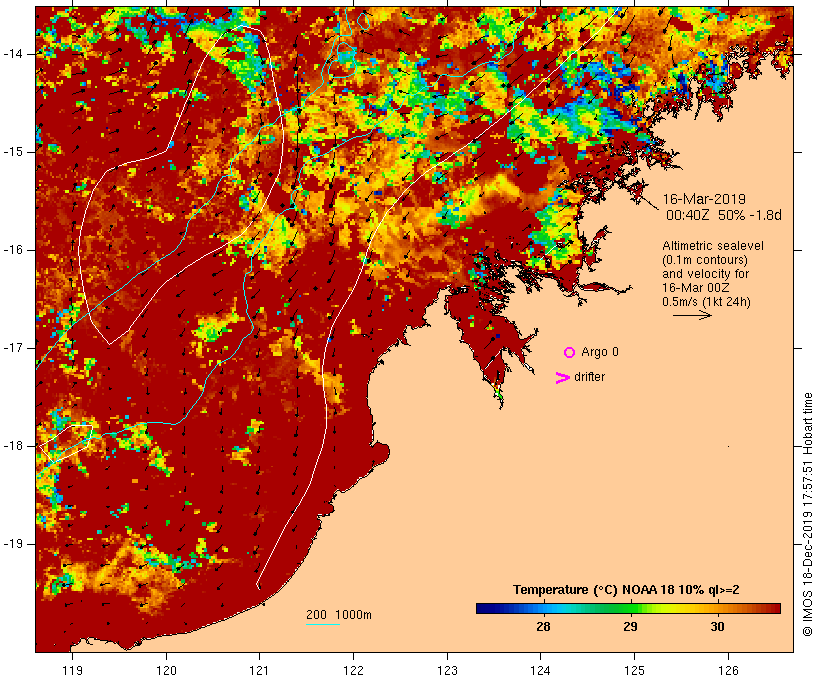820x680 pixels.
Task: Click the '-16' latitude axis label
Action: [x=13, y=250]
